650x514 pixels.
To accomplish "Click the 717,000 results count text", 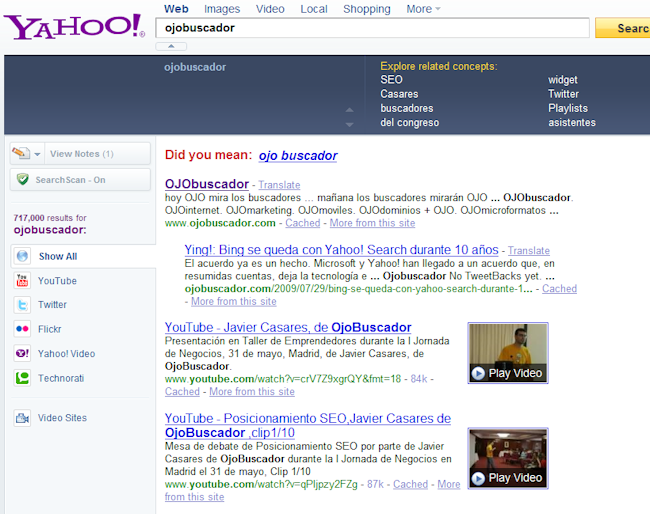I will click(x=50, y=218).
